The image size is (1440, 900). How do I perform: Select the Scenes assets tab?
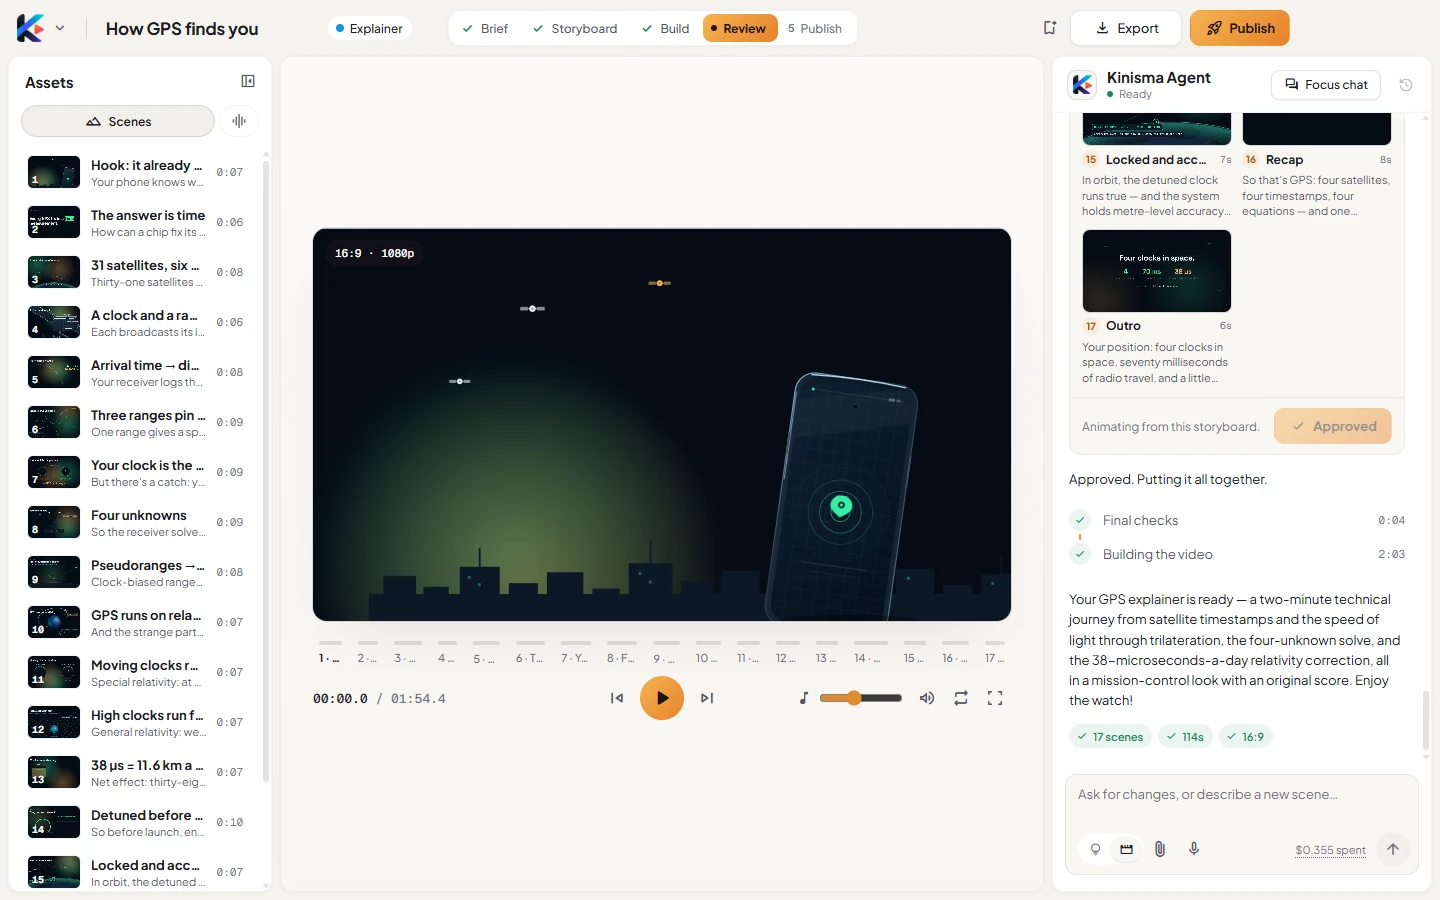click(118, 121)
